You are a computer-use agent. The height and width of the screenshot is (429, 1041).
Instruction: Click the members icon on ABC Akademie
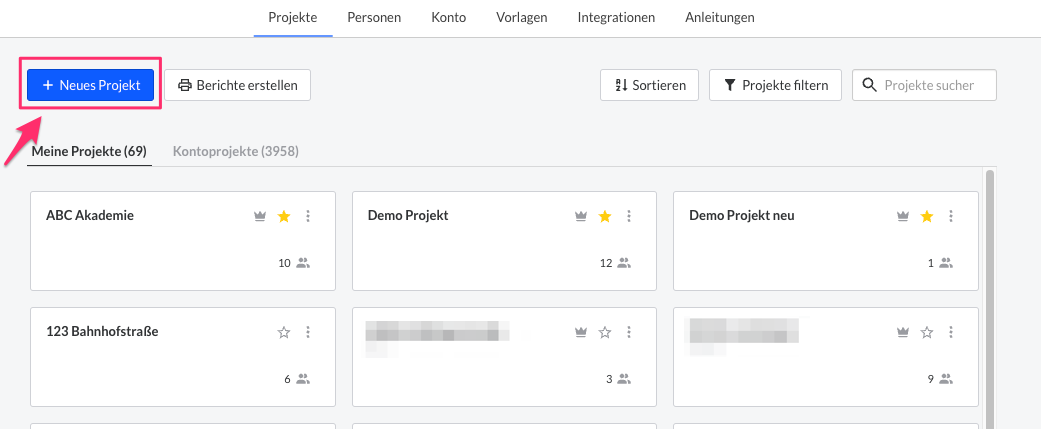click(303, 263)
